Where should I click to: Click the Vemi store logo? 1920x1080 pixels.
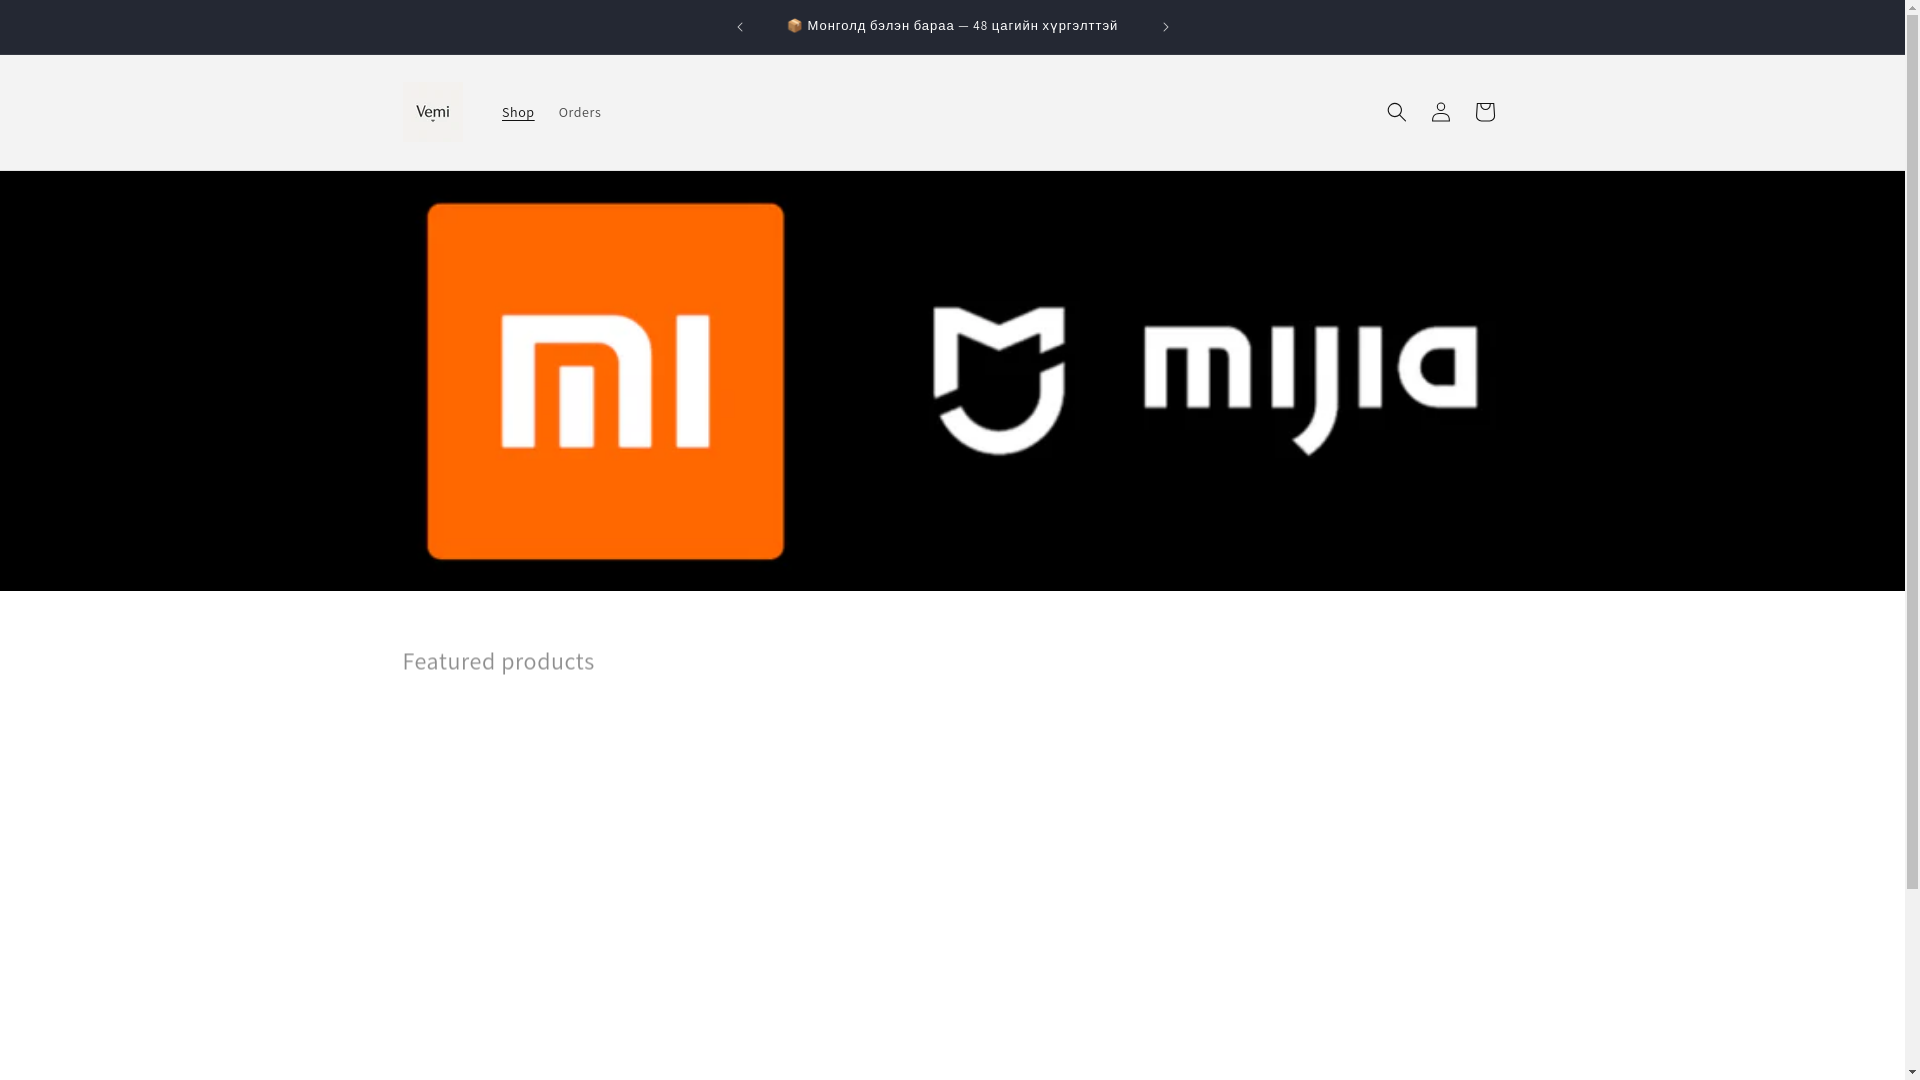[x=433, y=112]
